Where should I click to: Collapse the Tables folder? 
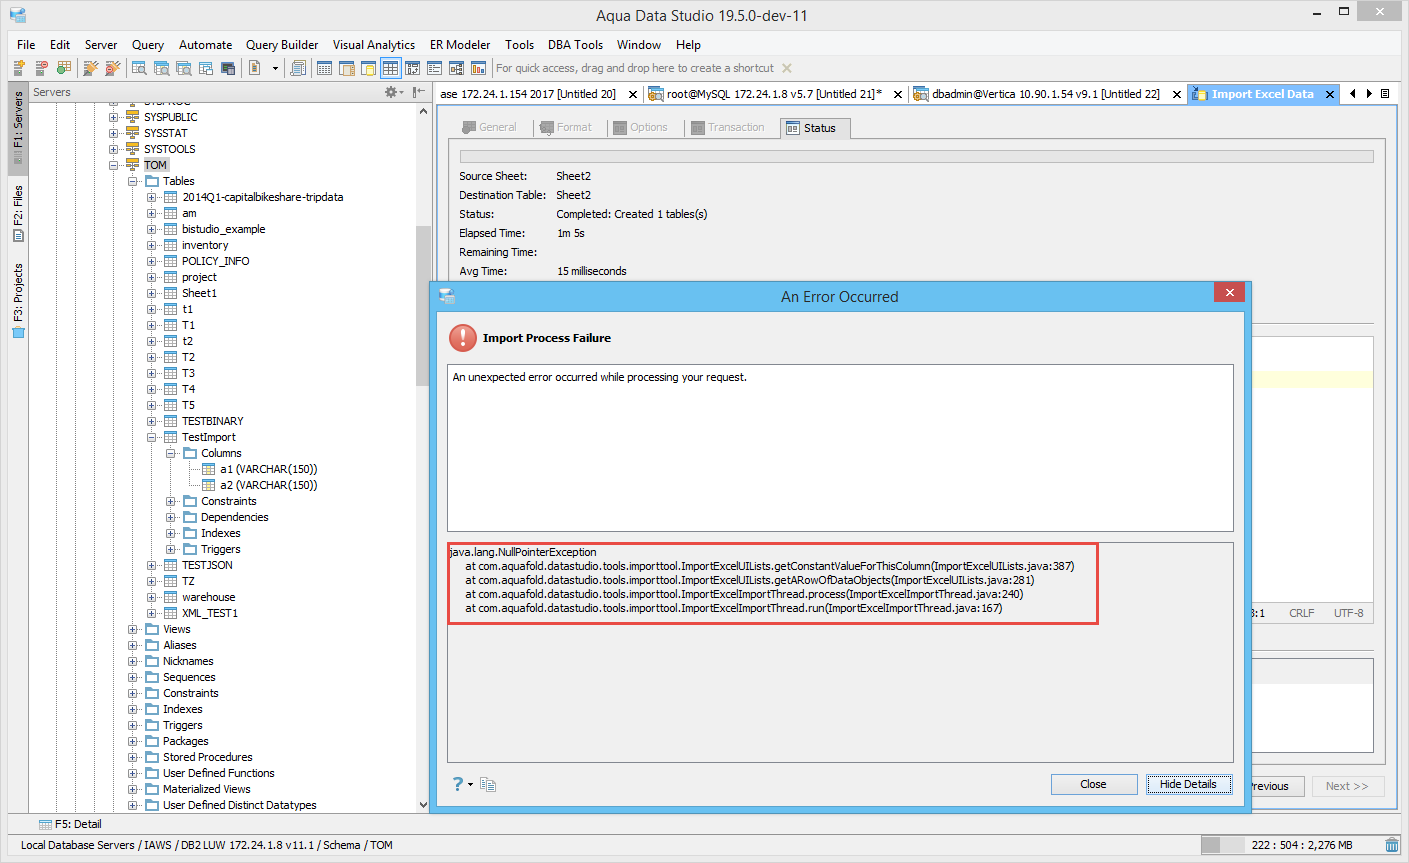coord(133,181)
